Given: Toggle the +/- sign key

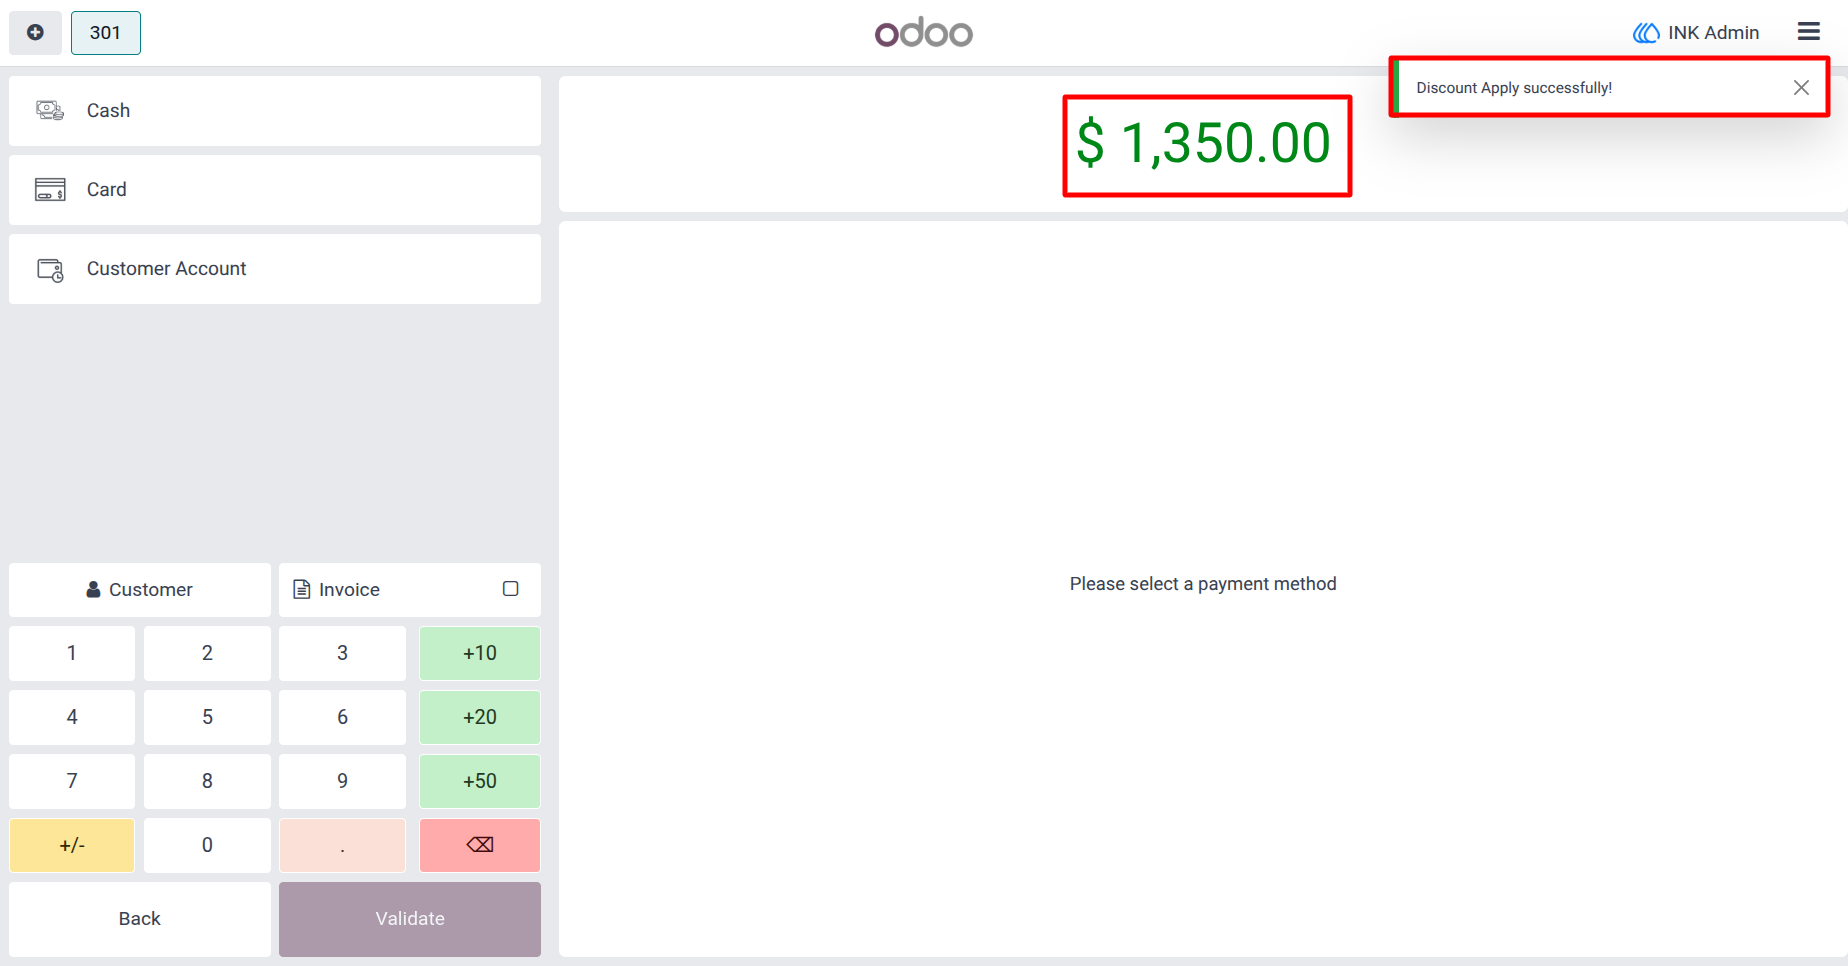Looking at the screenshot, I should [x=72, y=845].
